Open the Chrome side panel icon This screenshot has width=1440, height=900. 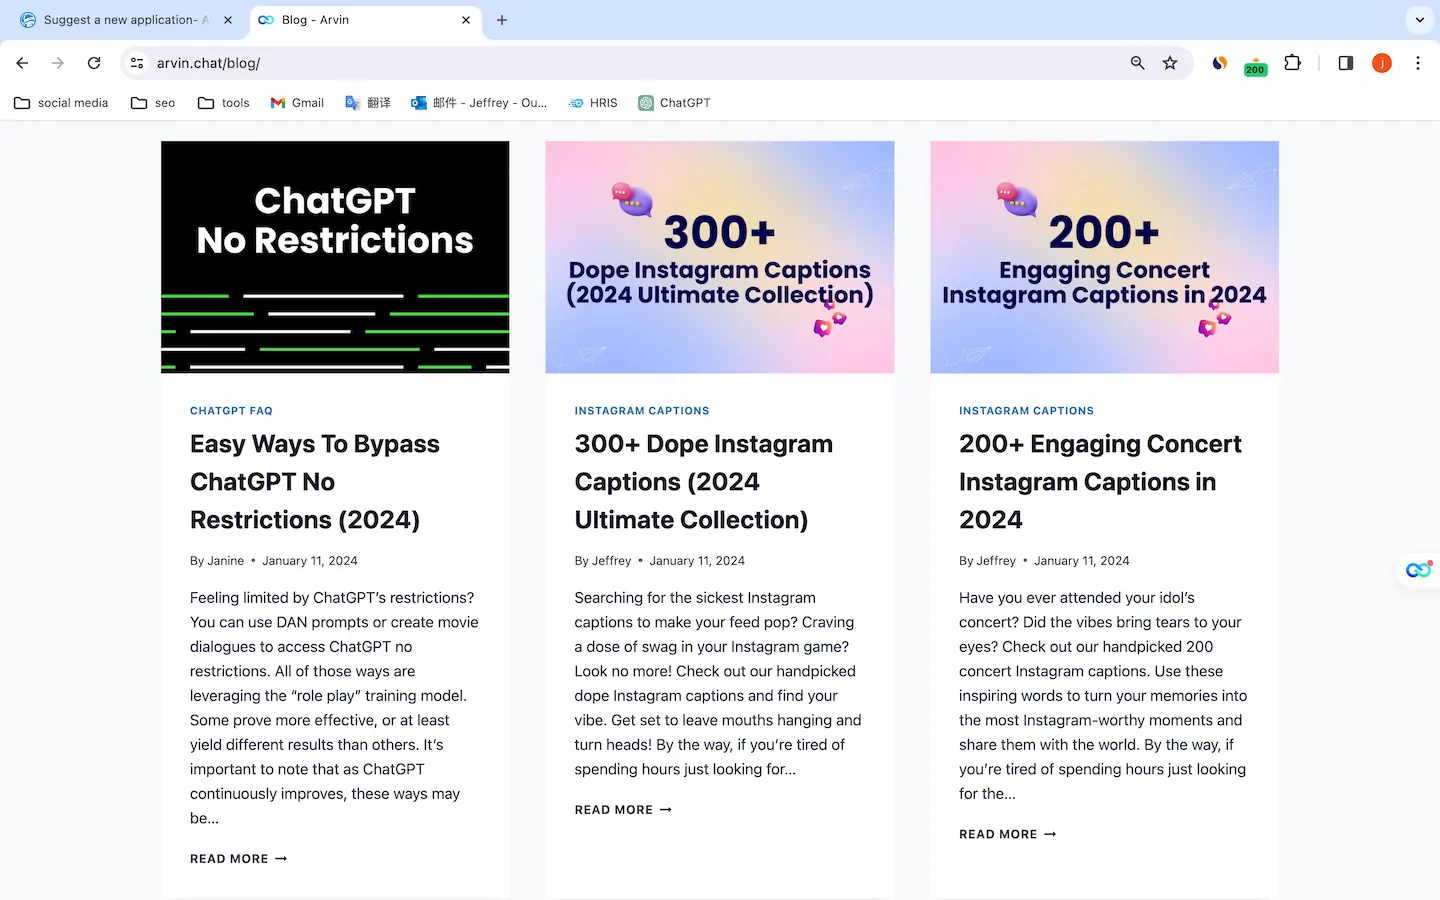(x=1345, y=62)
